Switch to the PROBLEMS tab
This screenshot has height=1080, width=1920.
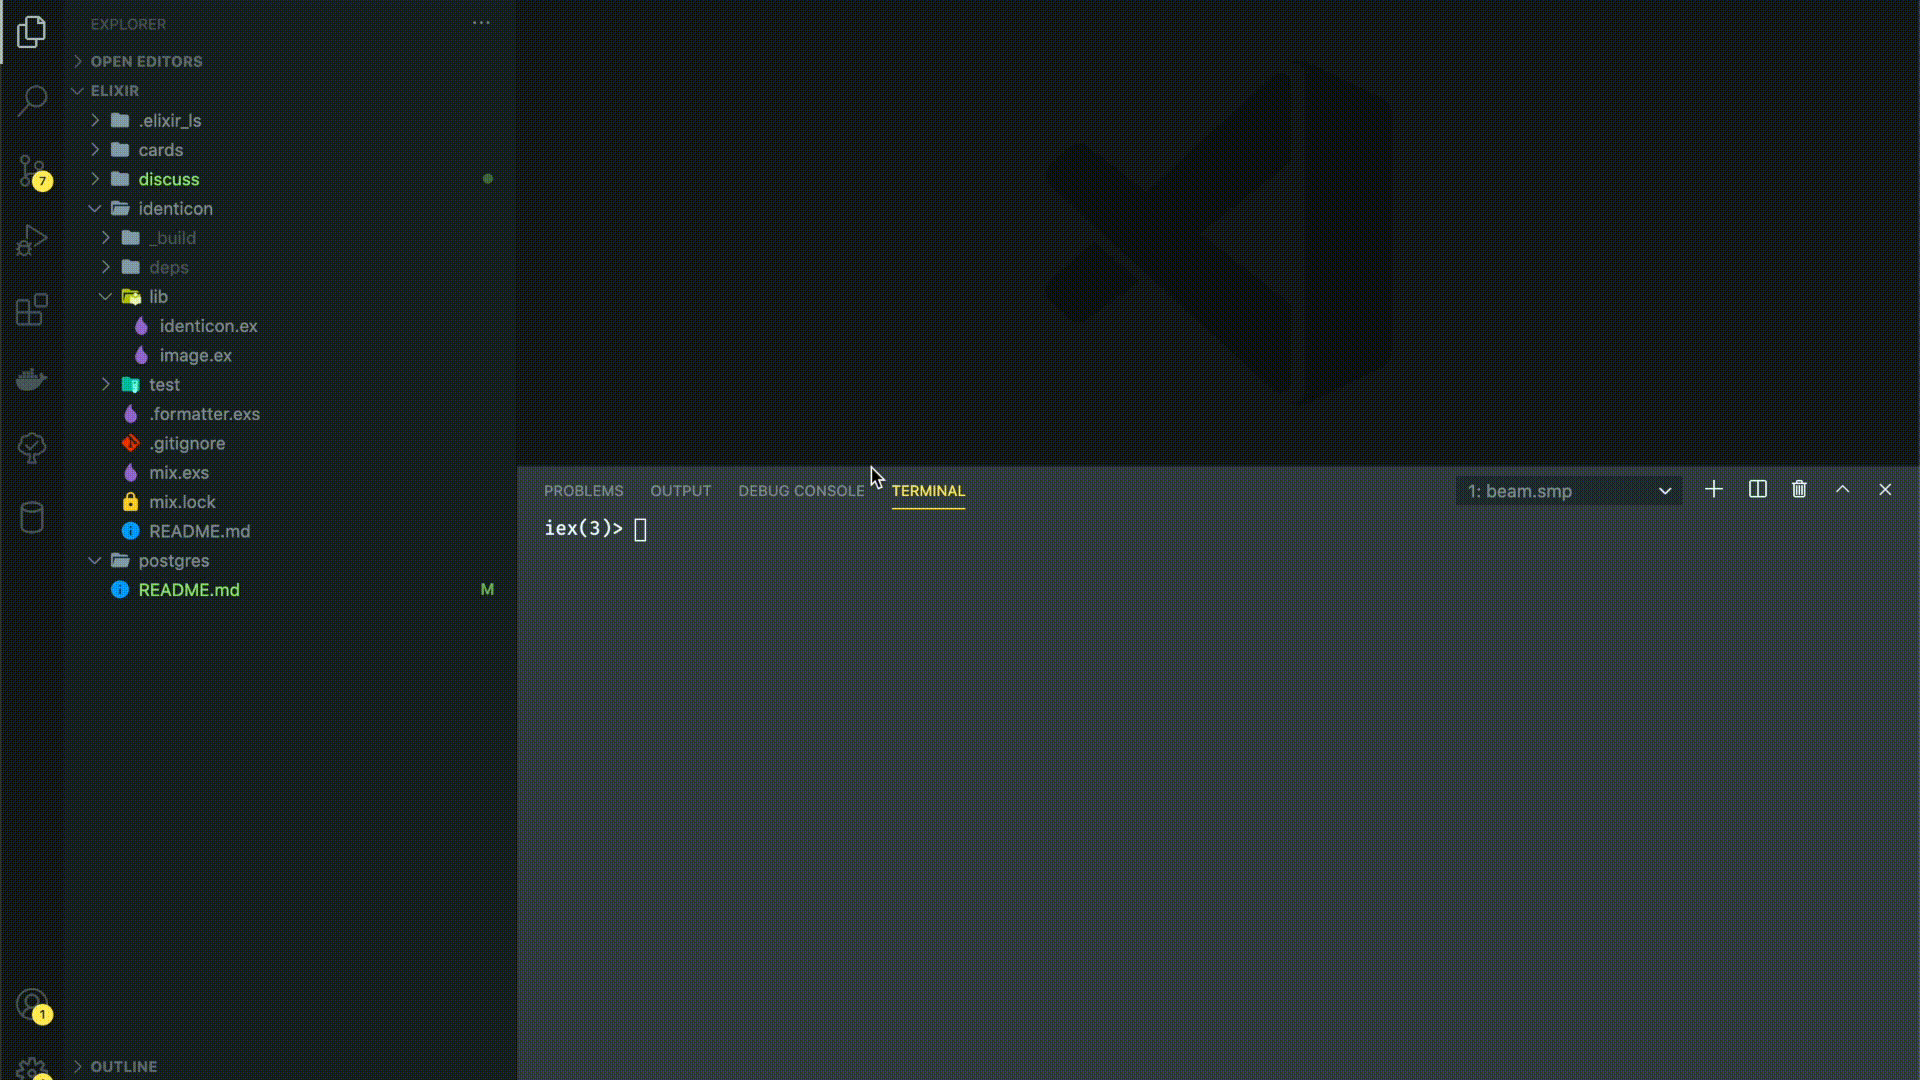(x=583, y=491)
